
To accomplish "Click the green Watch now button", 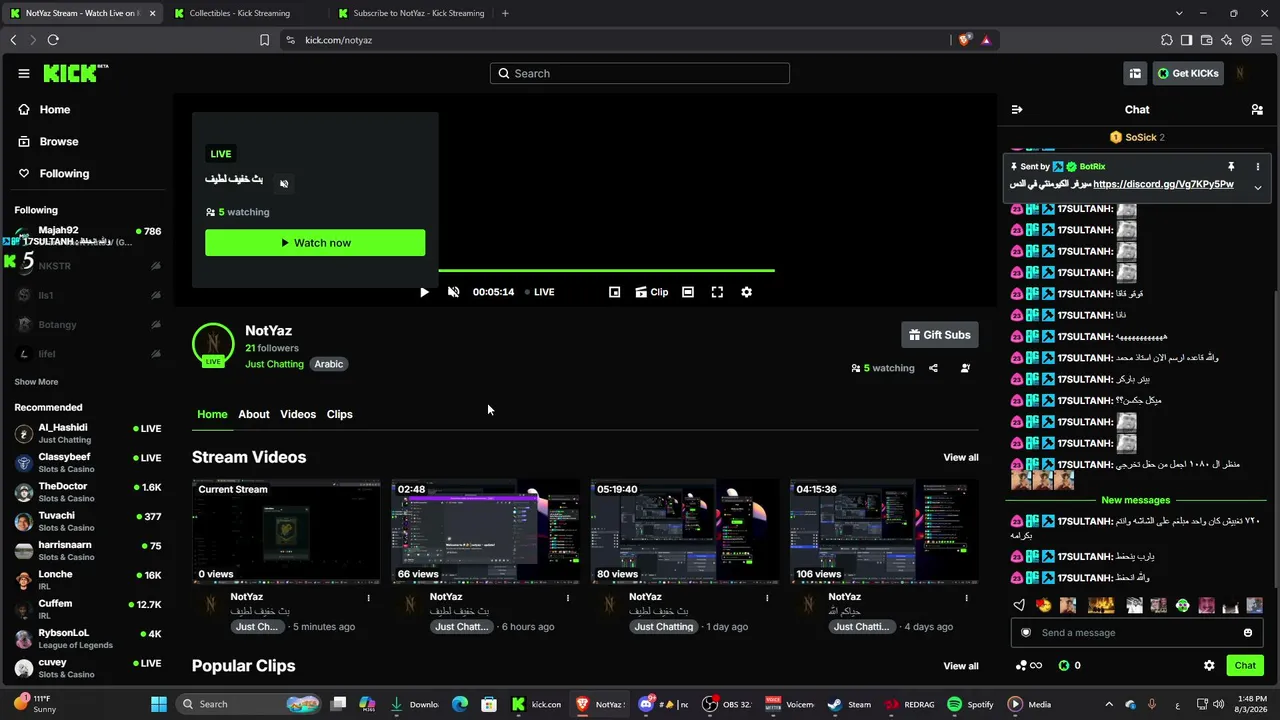I will pyautogui.click(x=315, y=243).
